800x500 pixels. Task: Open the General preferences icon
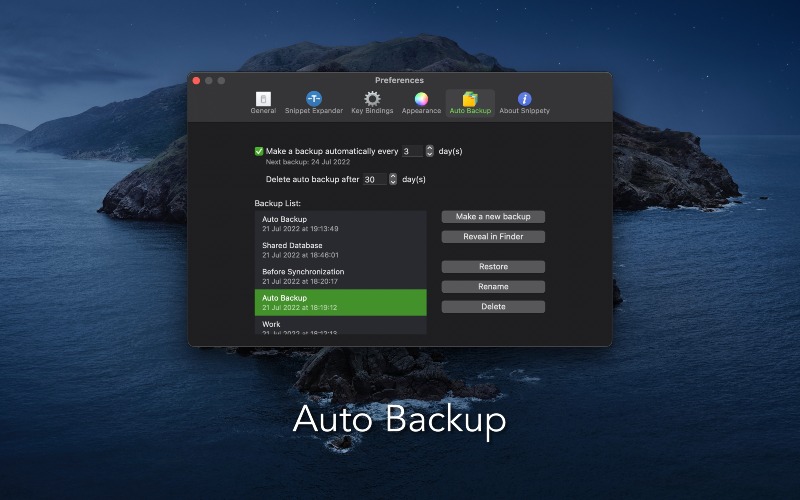(263, 103)
